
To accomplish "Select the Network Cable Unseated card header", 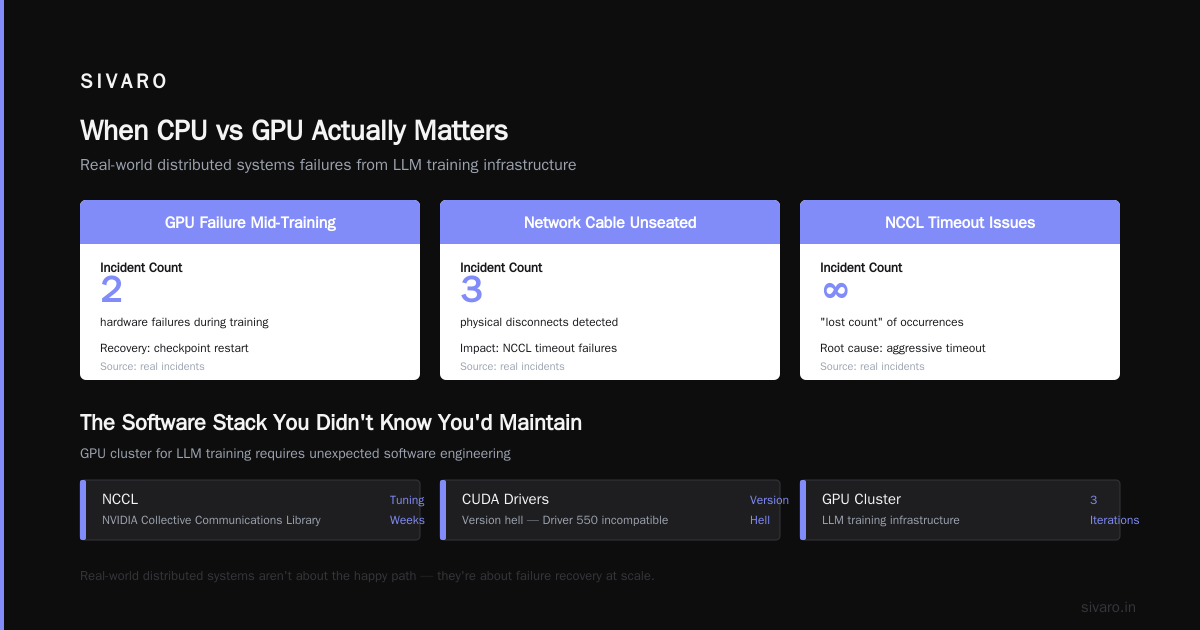I will (x=610, y=222).
